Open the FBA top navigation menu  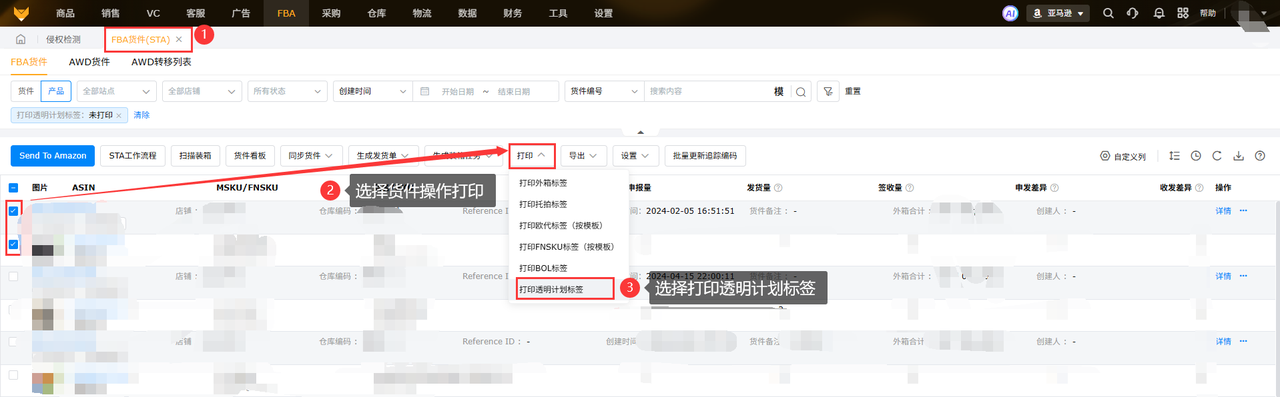click(286, 13)
